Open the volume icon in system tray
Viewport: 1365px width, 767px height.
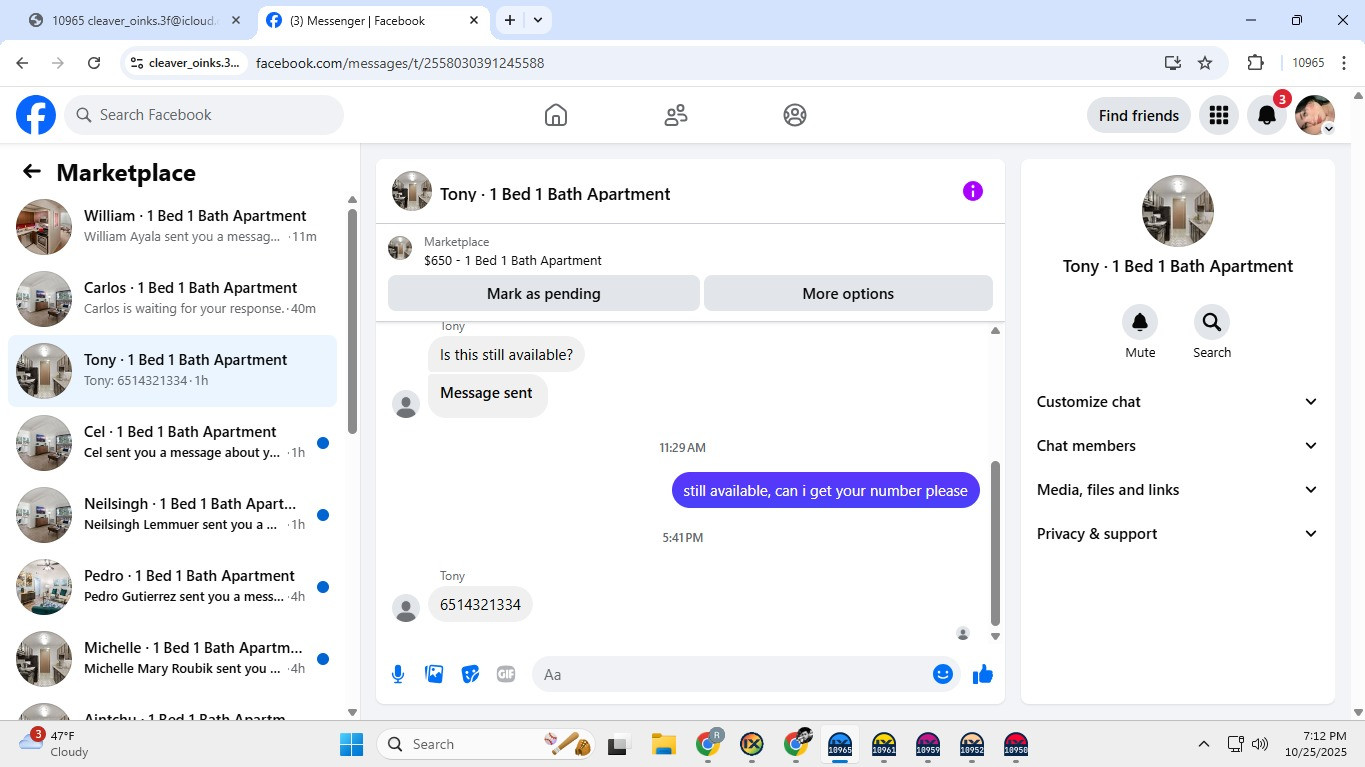[1260, 744]
